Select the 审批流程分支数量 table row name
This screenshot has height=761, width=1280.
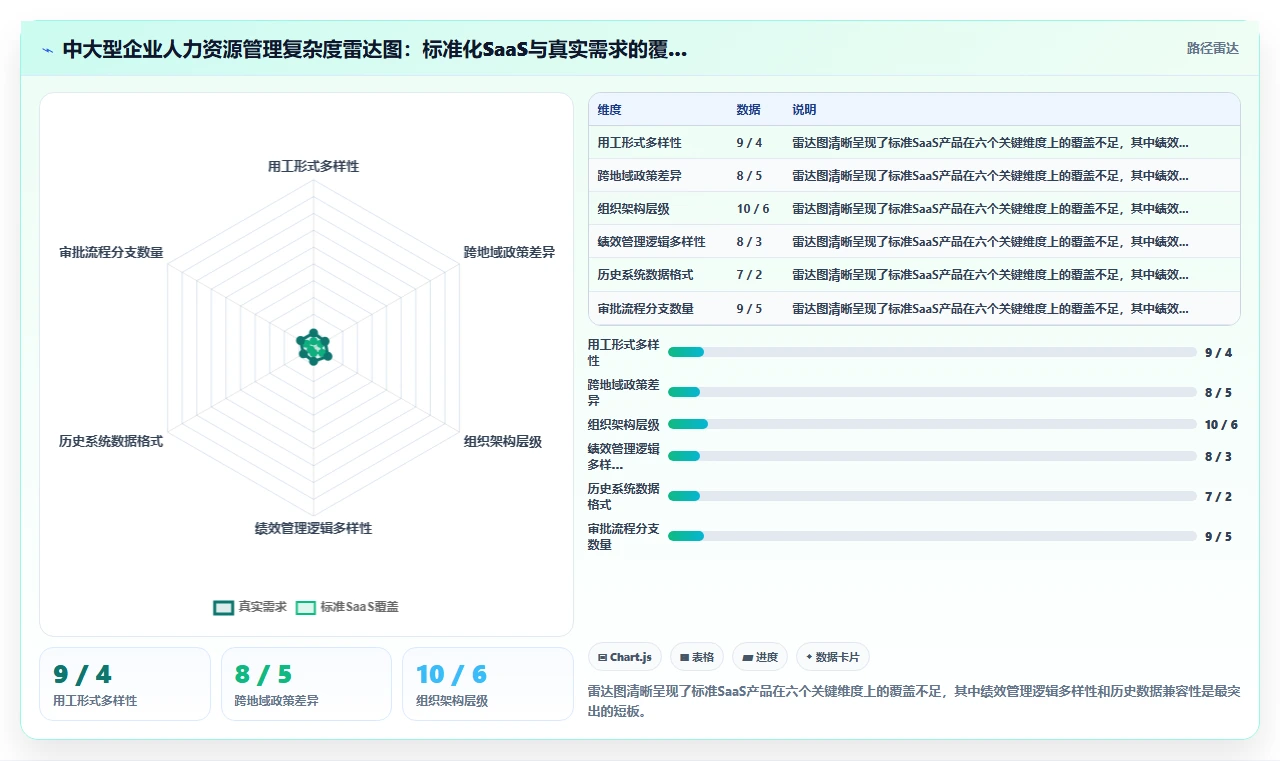(x=646, y=309)
